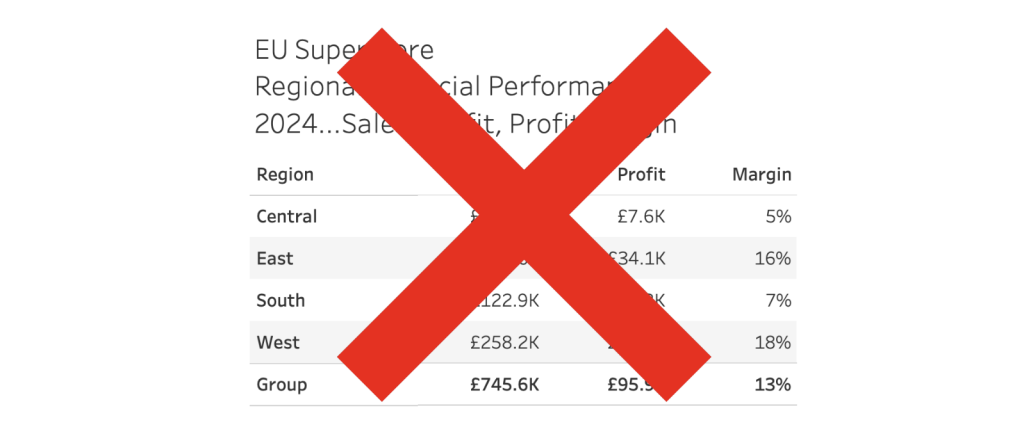The height and width of the screenshot is (443, 1024).
Task: Click the Region column header
Action: coord(285,175)
